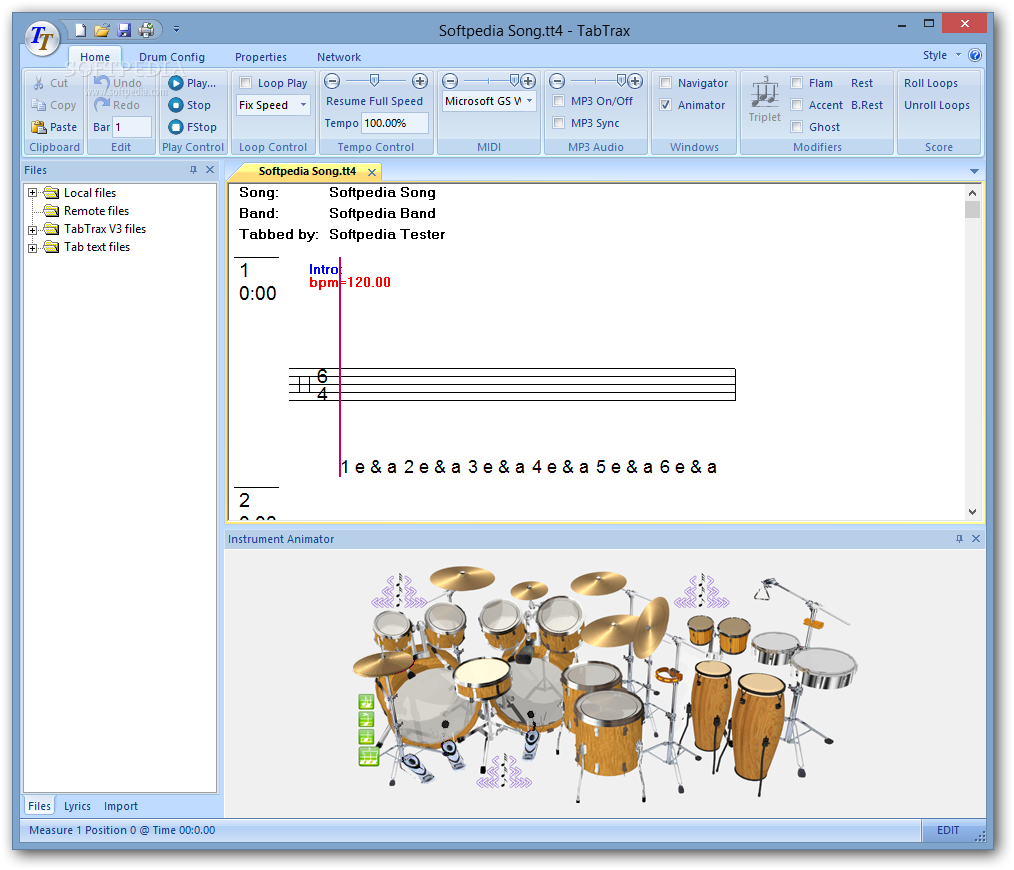The width and height of the screenshot is (1014, 870).
Task: Increase tempo with the plus icon
Action: point(420,81)
